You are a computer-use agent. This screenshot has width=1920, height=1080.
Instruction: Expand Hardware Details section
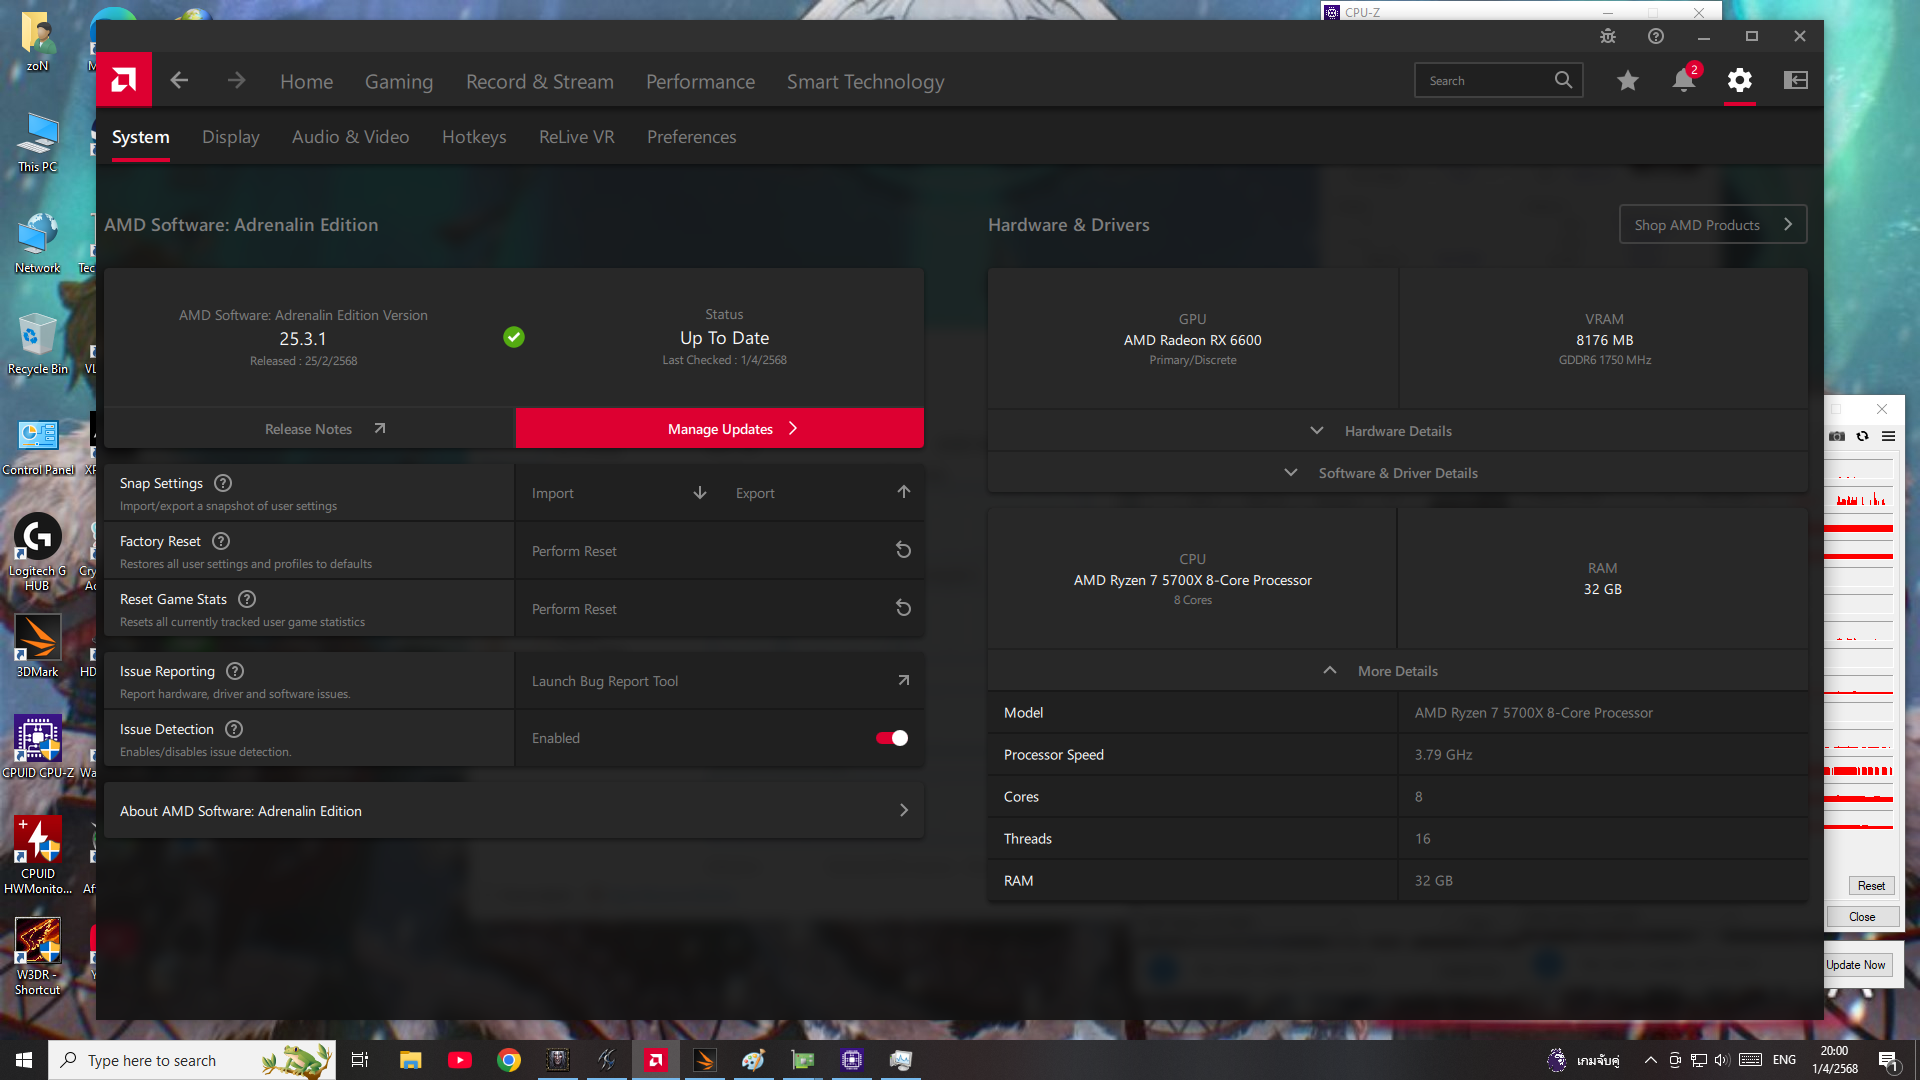1398,431
